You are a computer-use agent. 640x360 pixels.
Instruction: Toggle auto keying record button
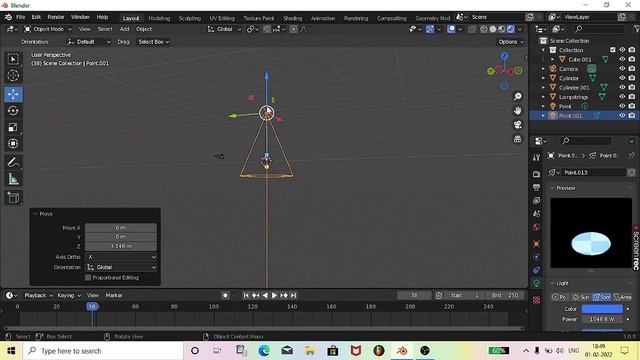point(225,295)
